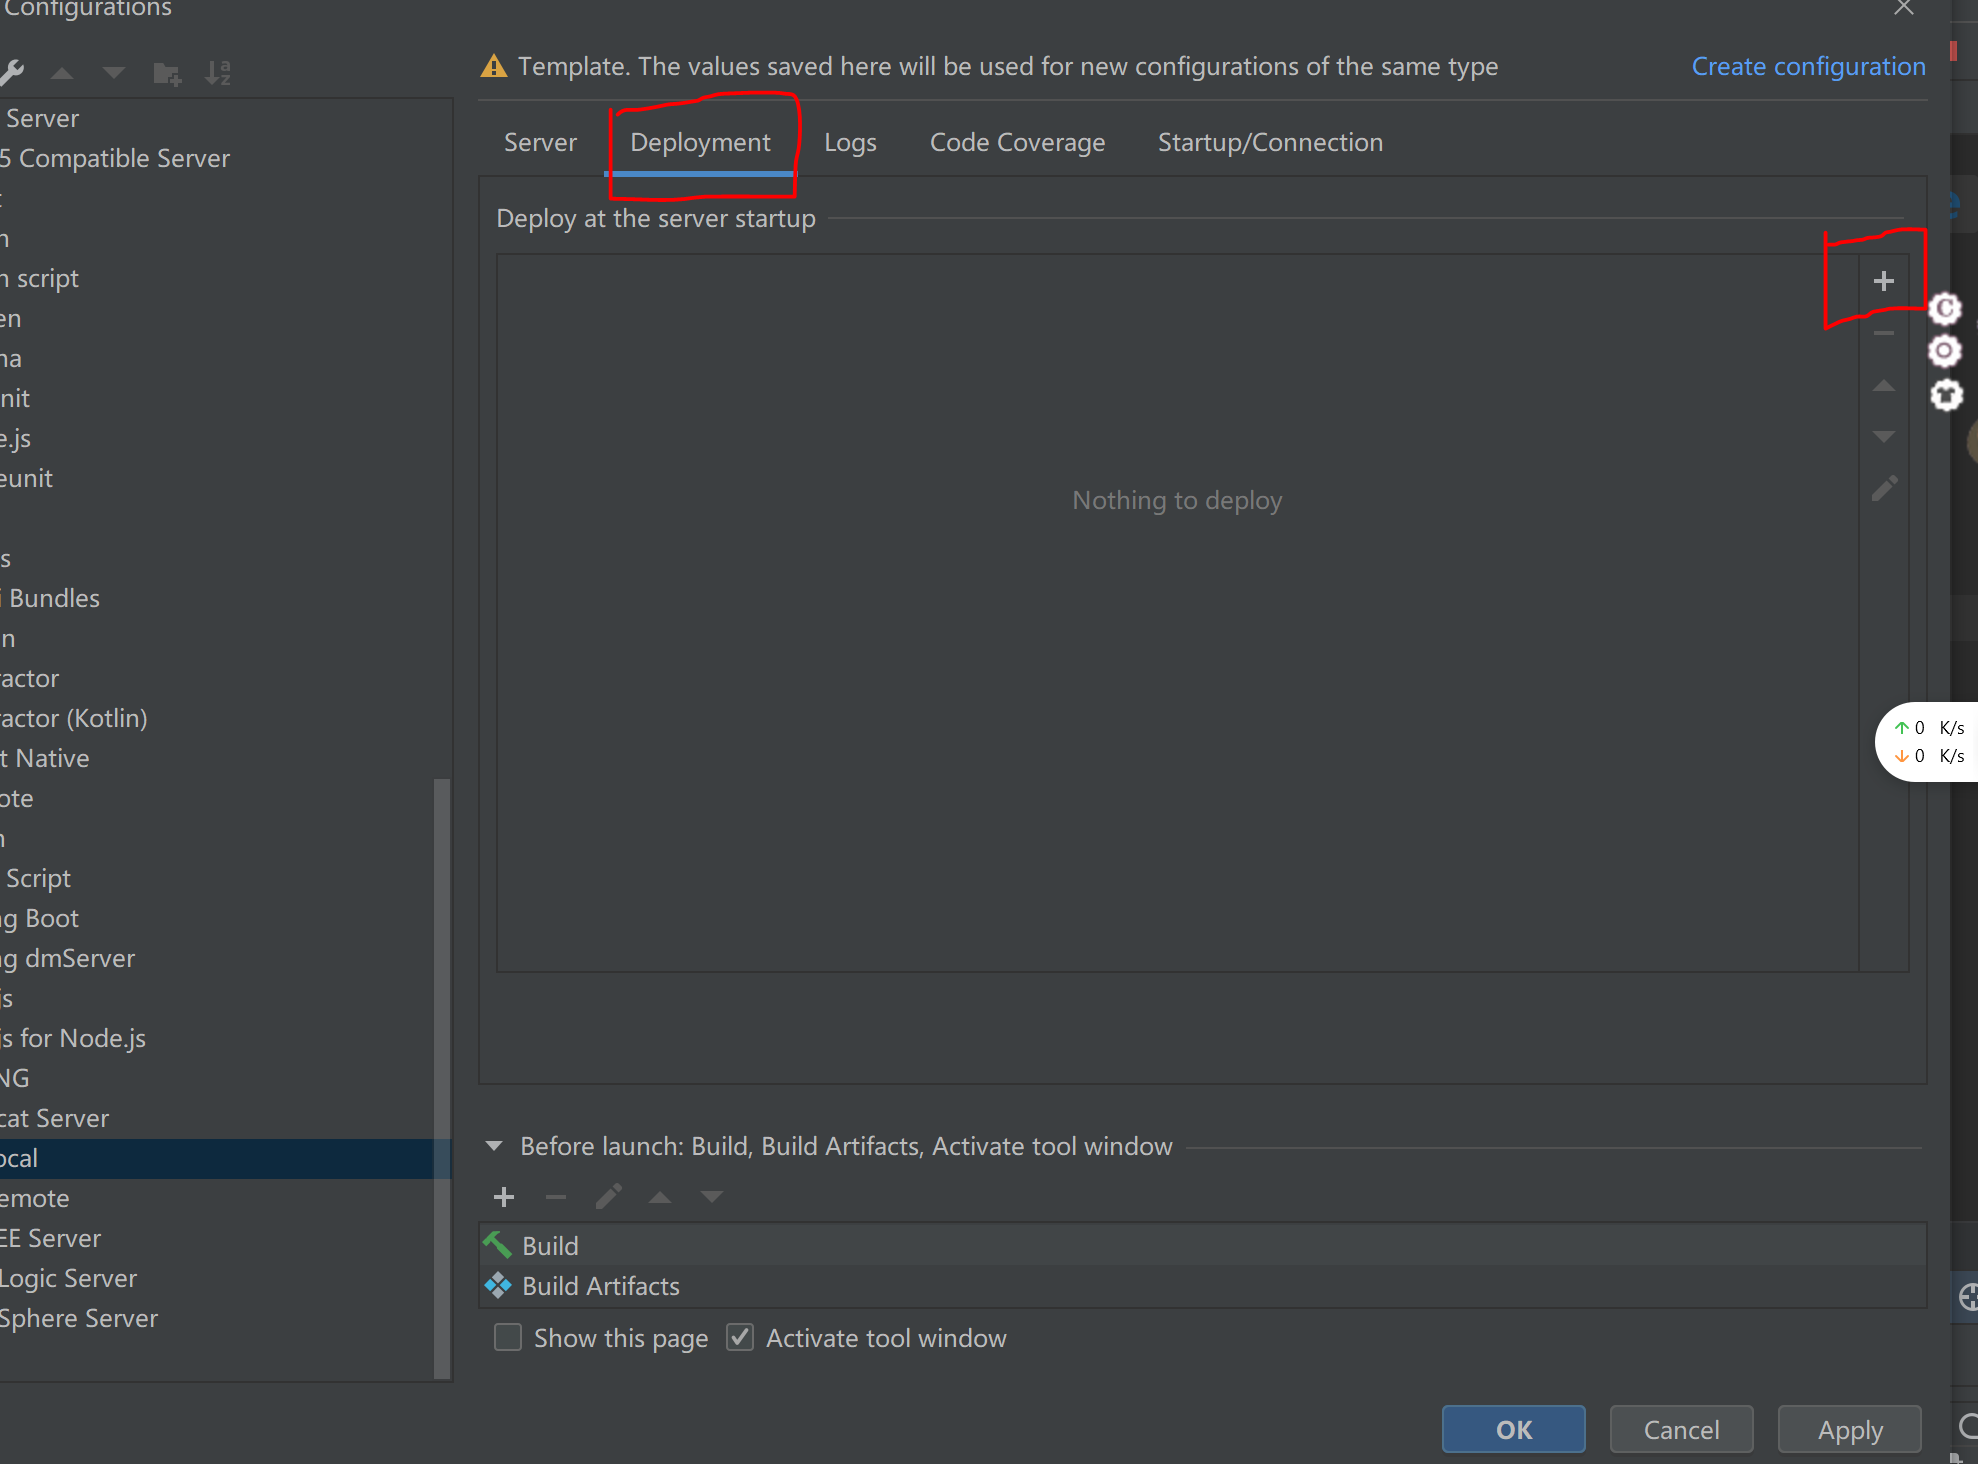Open the Startup/Connection tab
This screenshot has width=1978, height=1464.
(x=1270, y=143)
